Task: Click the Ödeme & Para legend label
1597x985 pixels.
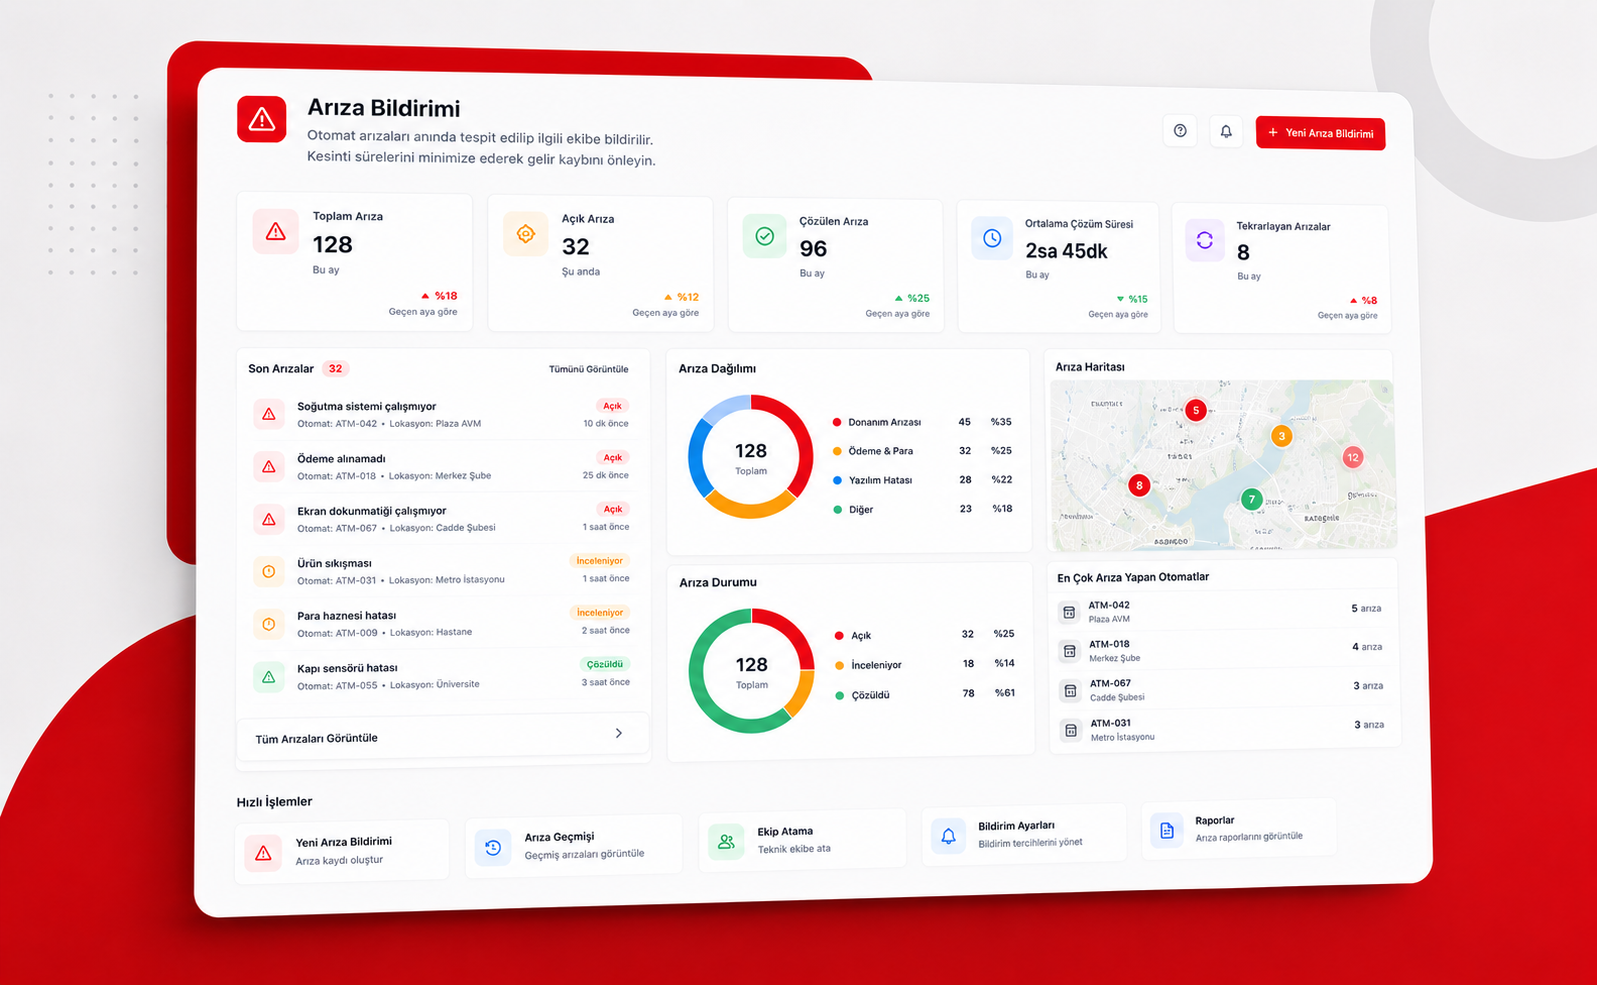Action: click(881, 451)
